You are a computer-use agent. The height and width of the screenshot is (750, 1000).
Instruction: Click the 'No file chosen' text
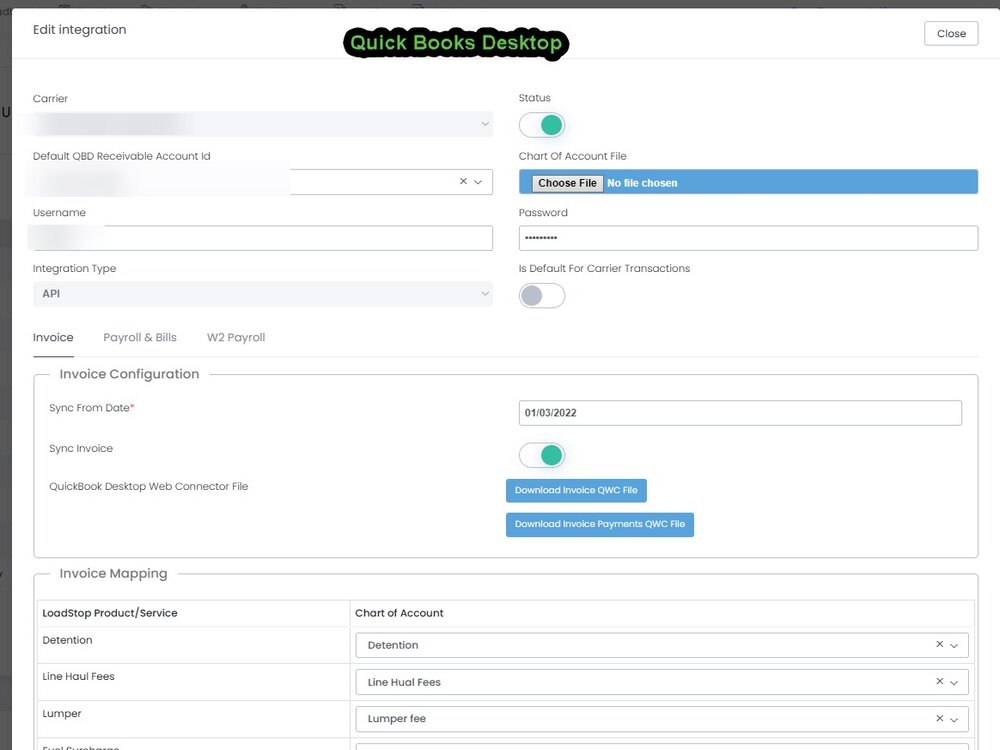click(642, 183)
